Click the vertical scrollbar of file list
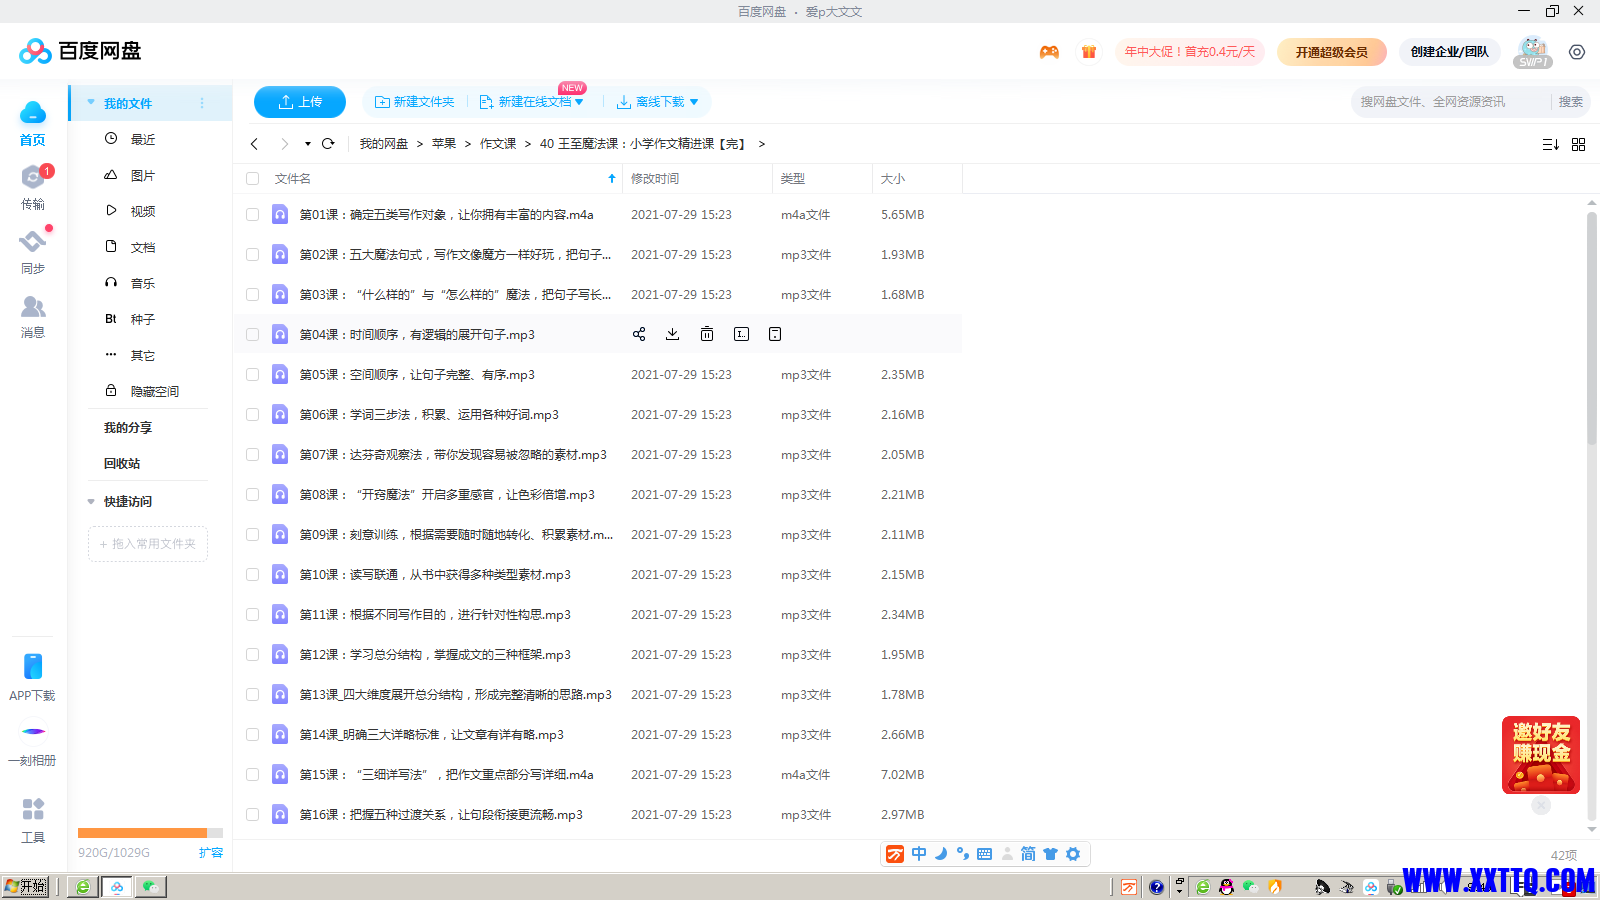Viewport: 1600px width, 900px height. pyautogui.click(x=1592, y=328)
